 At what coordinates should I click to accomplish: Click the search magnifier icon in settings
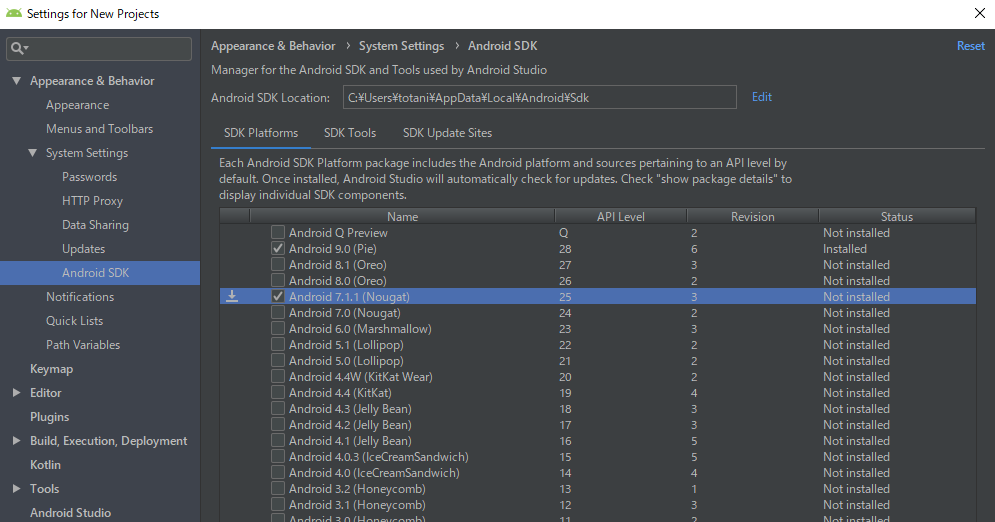17,48
